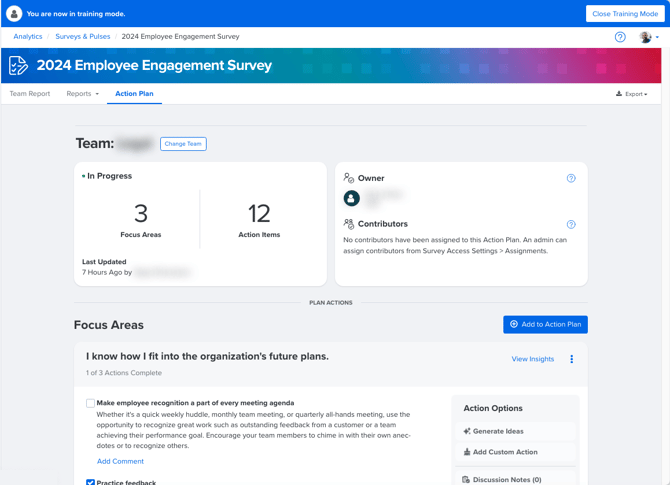The height and width of the screenshot is (485, 670).
Task: Open the View Insights link
Action: (532, 359)
